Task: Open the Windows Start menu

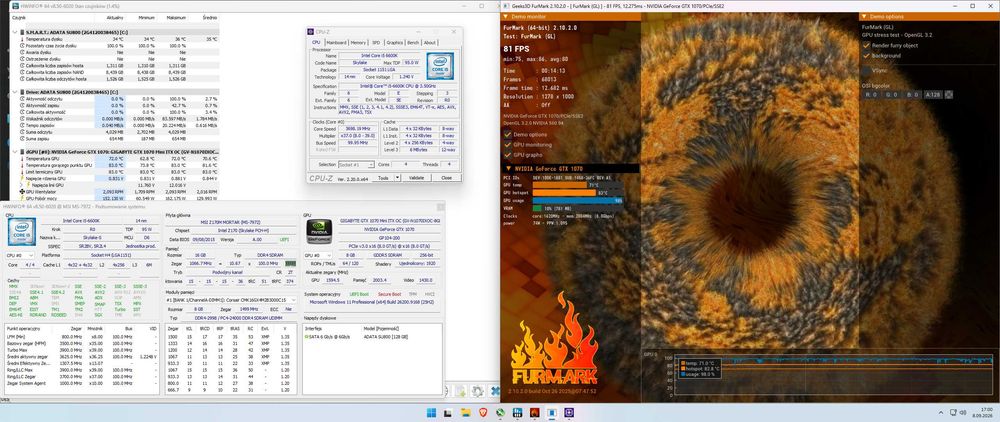Action: pyautogui.click(x=432, y=412)
